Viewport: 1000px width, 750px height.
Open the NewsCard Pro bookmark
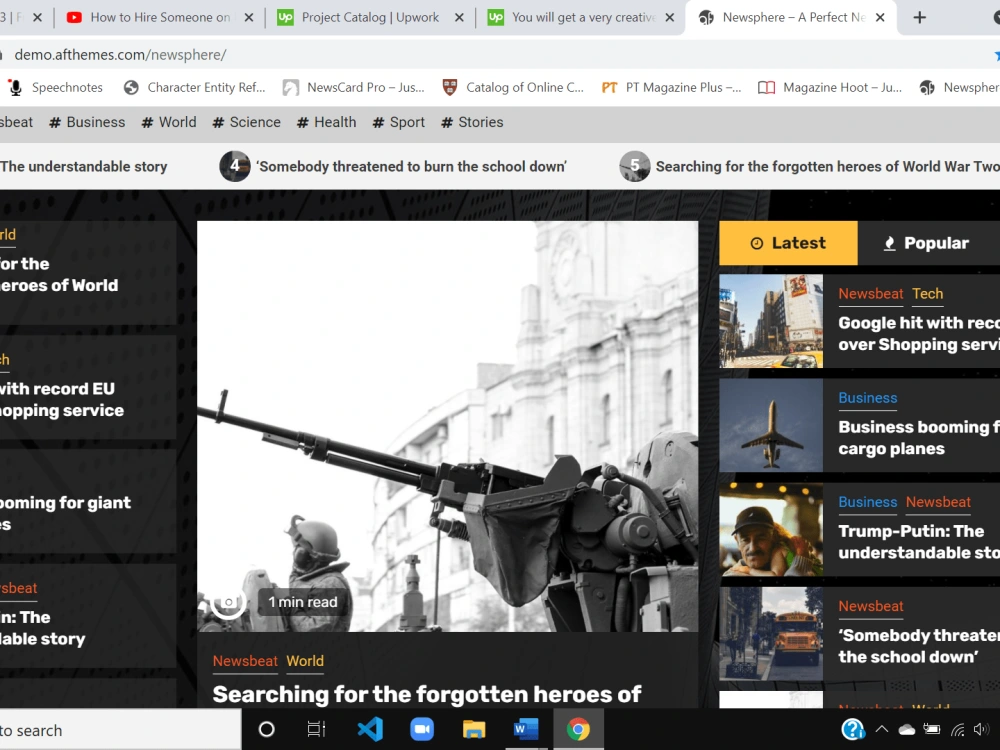354,87
